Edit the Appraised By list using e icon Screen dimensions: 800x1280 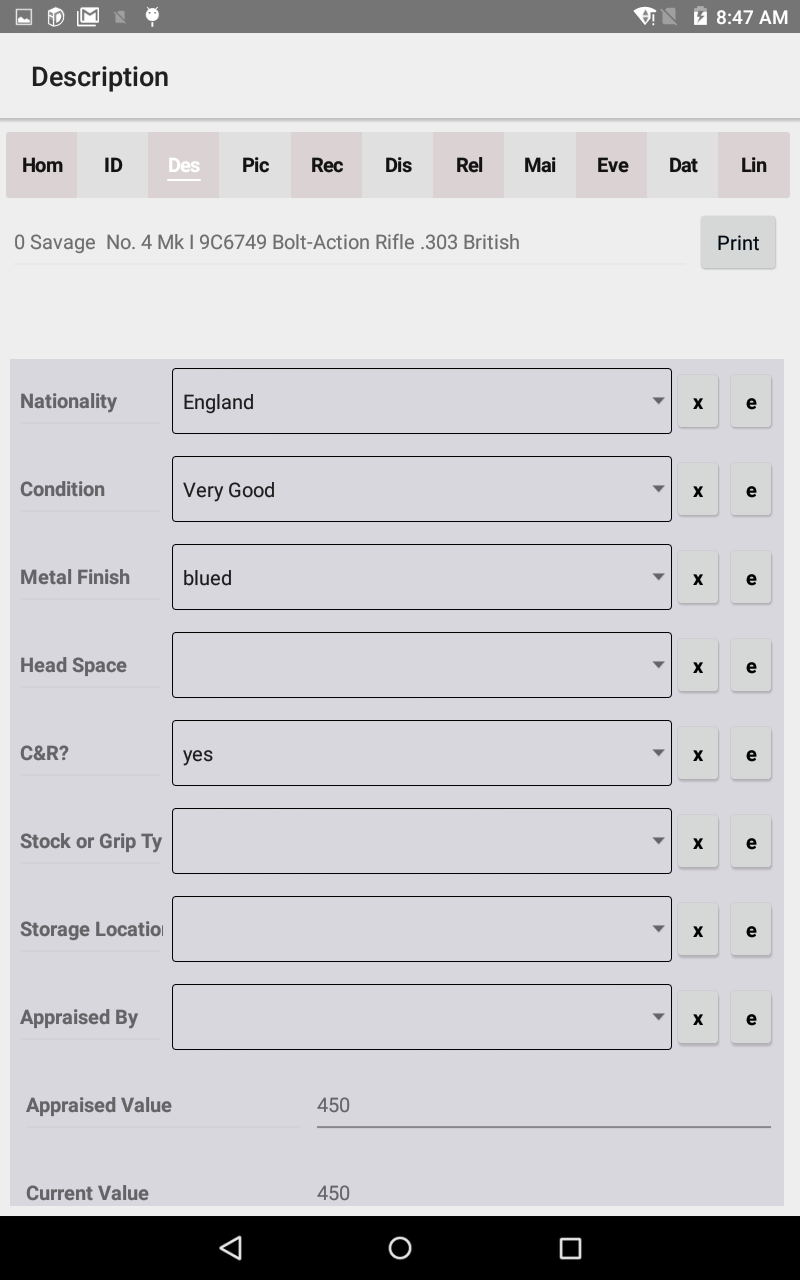pos(751,1017)
